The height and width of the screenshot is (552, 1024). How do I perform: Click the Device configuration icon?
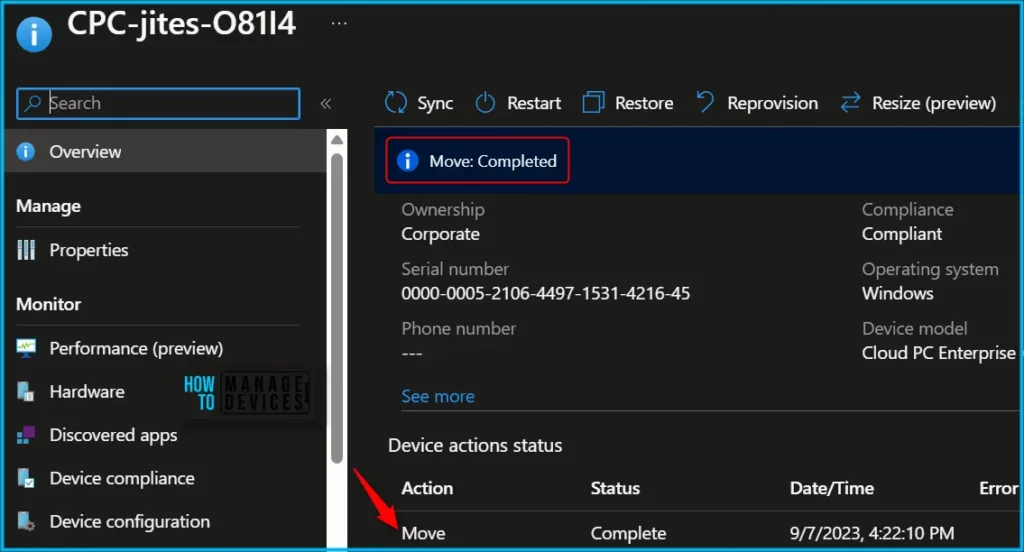pos(25,521)
